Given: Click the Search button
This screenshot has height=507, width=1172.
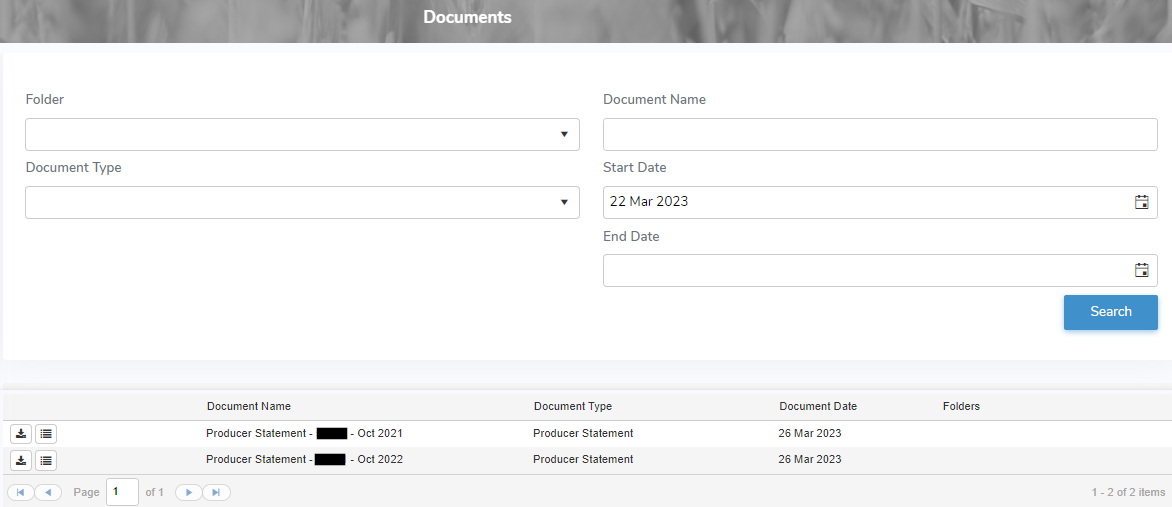Looking at the screenshot, I should pos(1110,312).
